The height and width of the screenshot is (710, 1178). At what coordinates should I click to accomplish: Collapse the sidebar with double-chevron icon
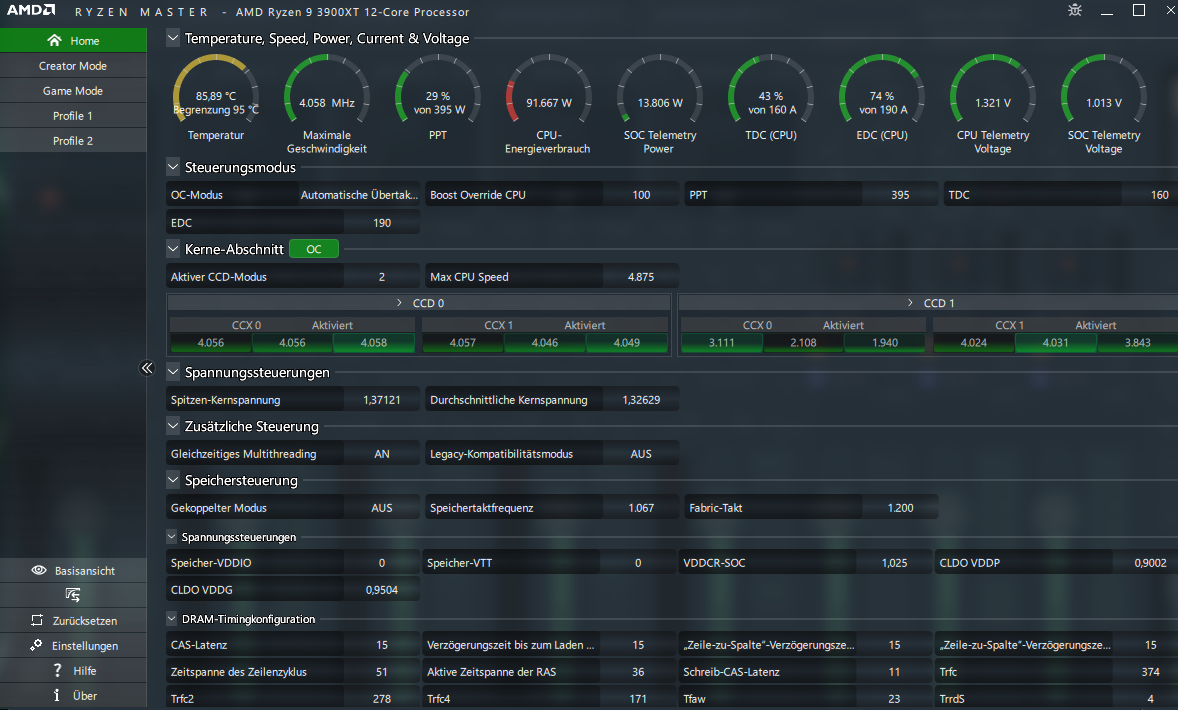146,368
